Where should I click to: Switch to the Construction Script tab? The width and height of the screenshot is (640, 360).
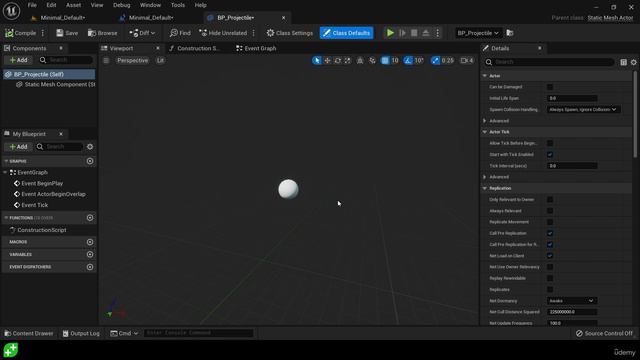pos(195,48)
